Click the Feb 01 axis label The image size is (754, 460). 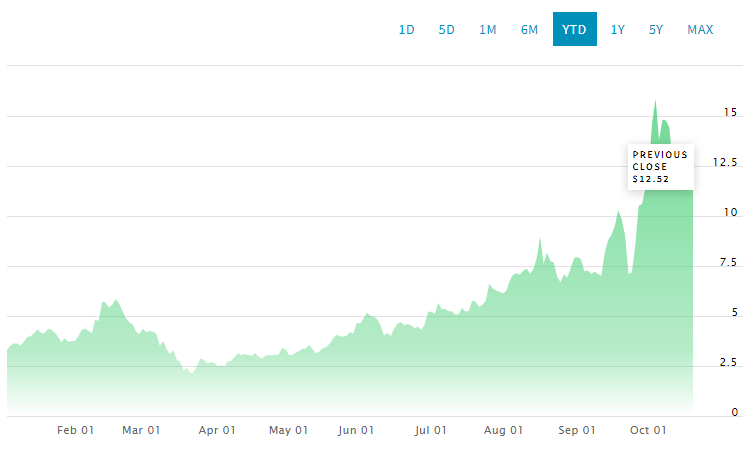[x=75, y=430]
